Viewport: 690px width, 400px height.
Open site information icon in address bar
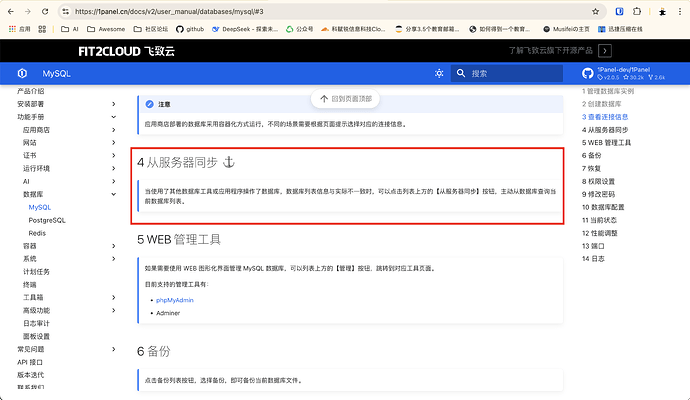tap(66, 12)
